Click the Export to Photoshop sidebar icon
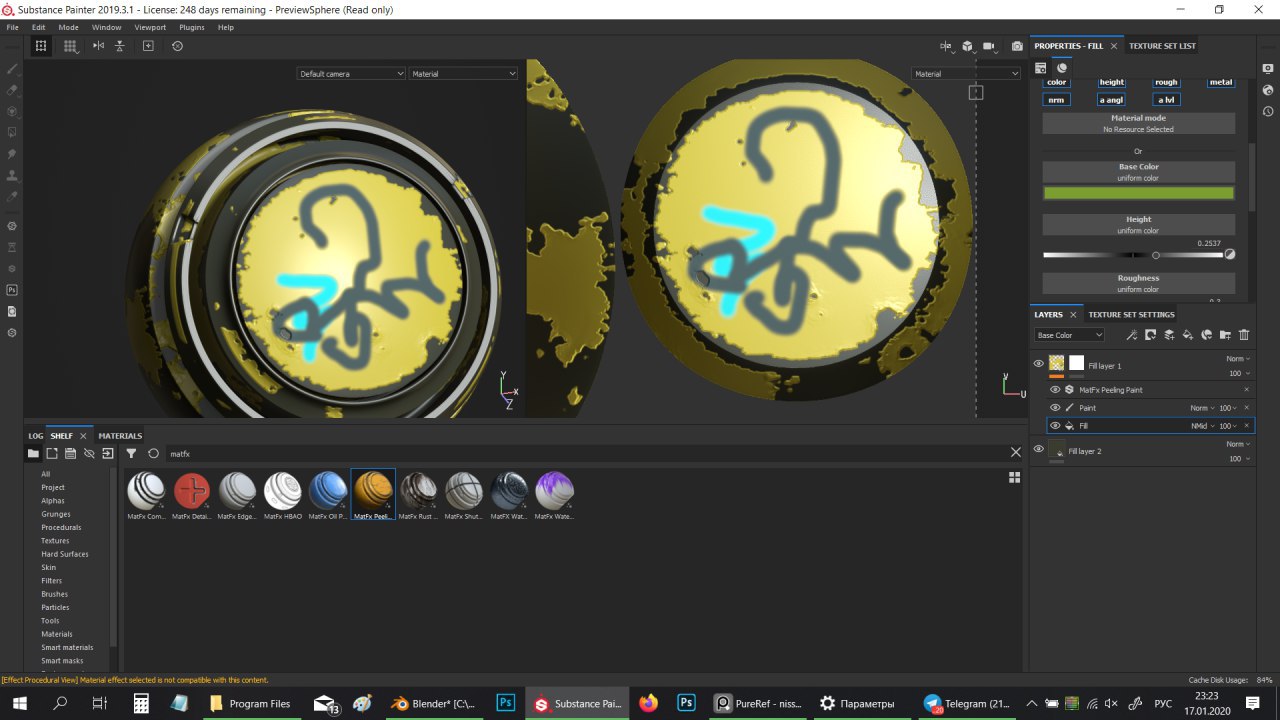Viewport: 1280px width, 720px height. click(x=12, y=290)
